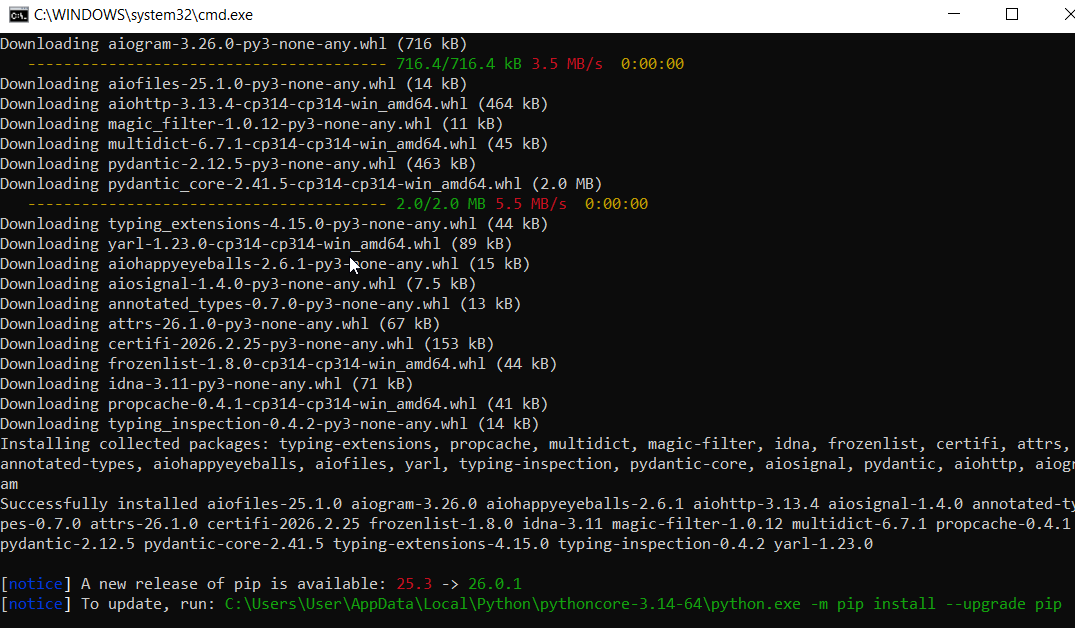Screen dimensions: 1075x628
Task: Maximize the cmd.exe window
Action: [x=1012, y=14]
